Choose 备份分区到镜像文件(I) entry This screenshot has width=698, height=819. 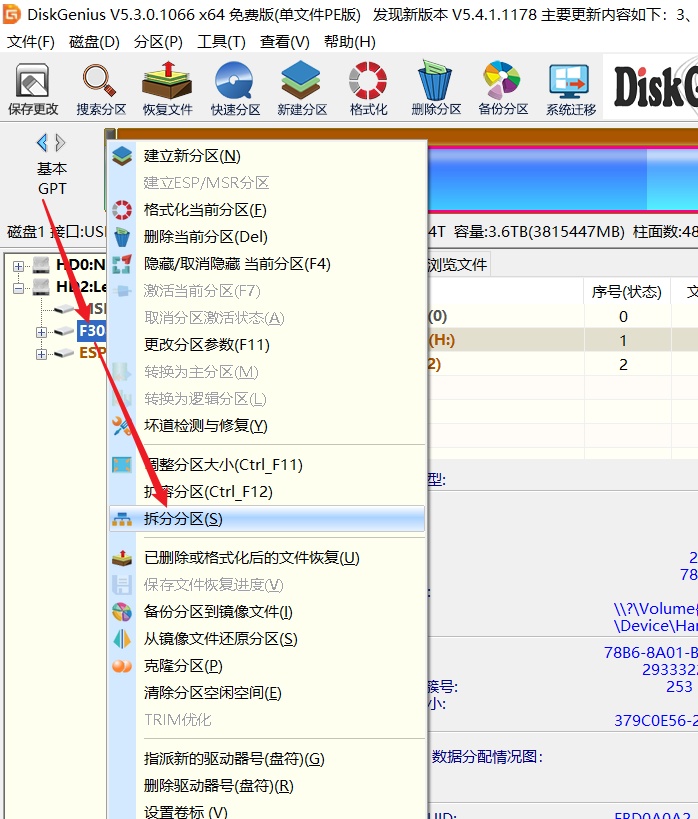tap(267, 612)
